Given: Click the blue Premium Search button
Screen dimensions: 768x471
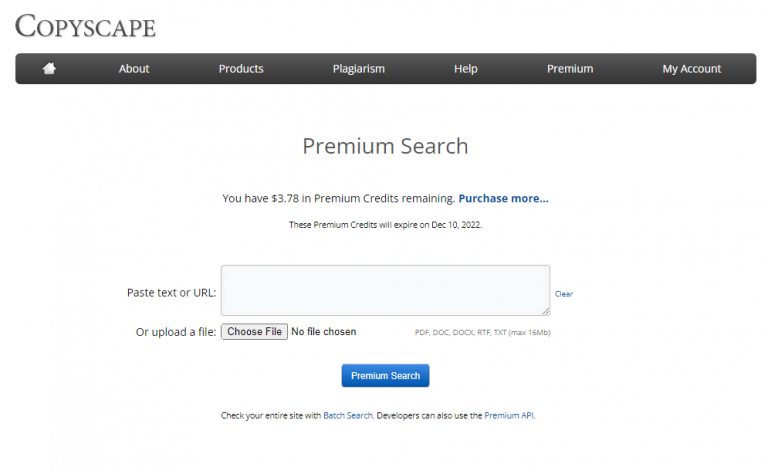Looking at the screenshot, I should click(x=385, y=376).
